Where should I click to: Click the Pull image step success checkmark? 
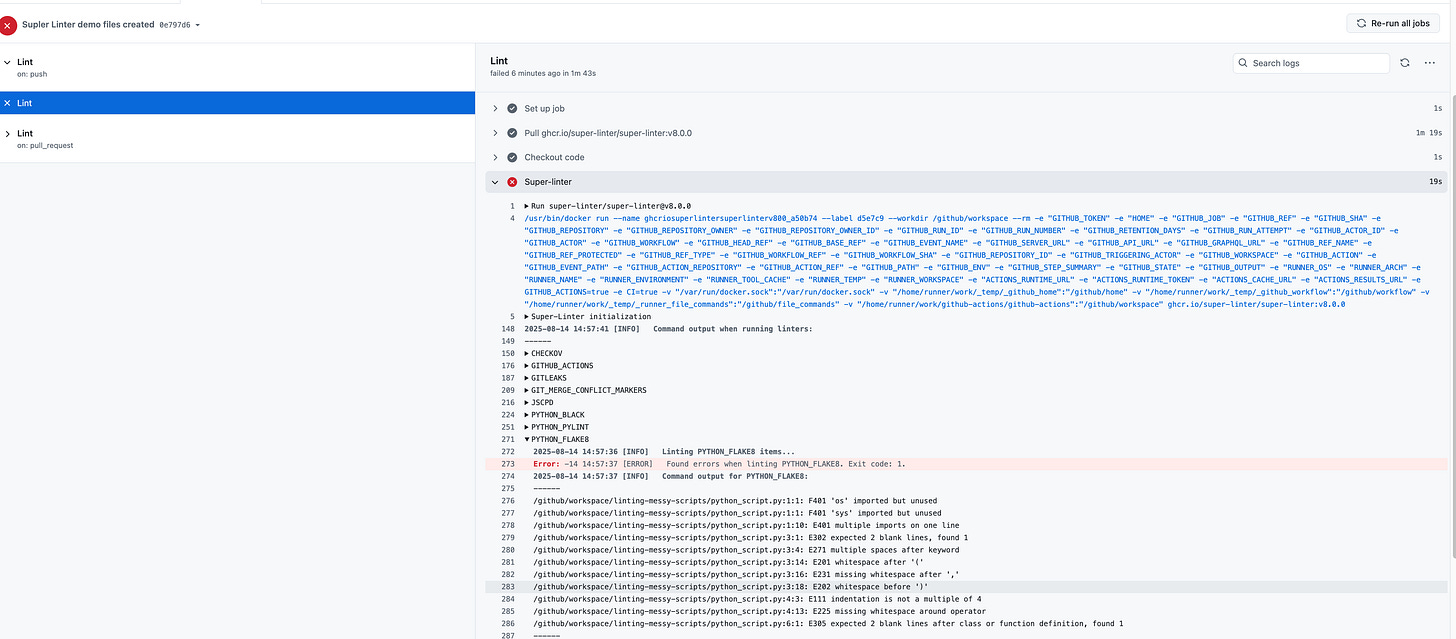coord(512,133)
